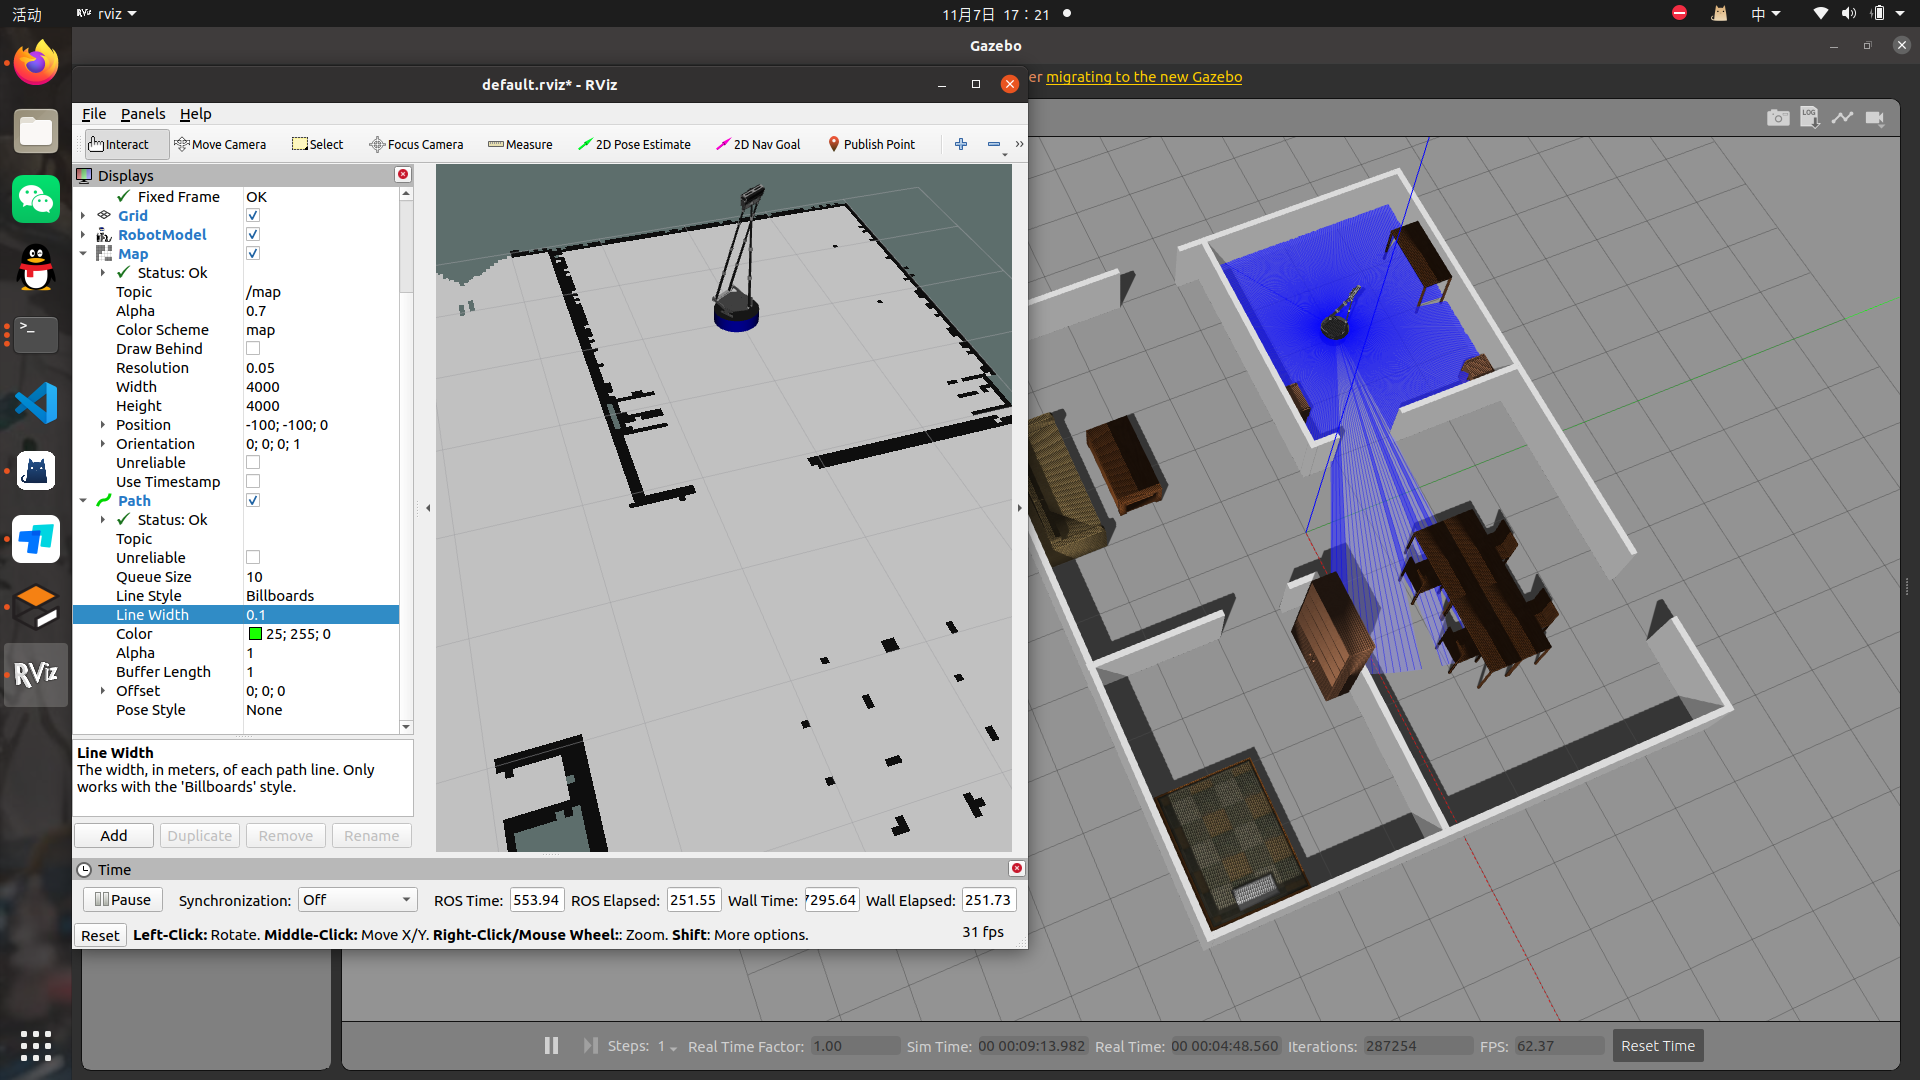This screenshot has height=1080, width=1920.
Task: Click the green Path color swatch
Action: 255,633
